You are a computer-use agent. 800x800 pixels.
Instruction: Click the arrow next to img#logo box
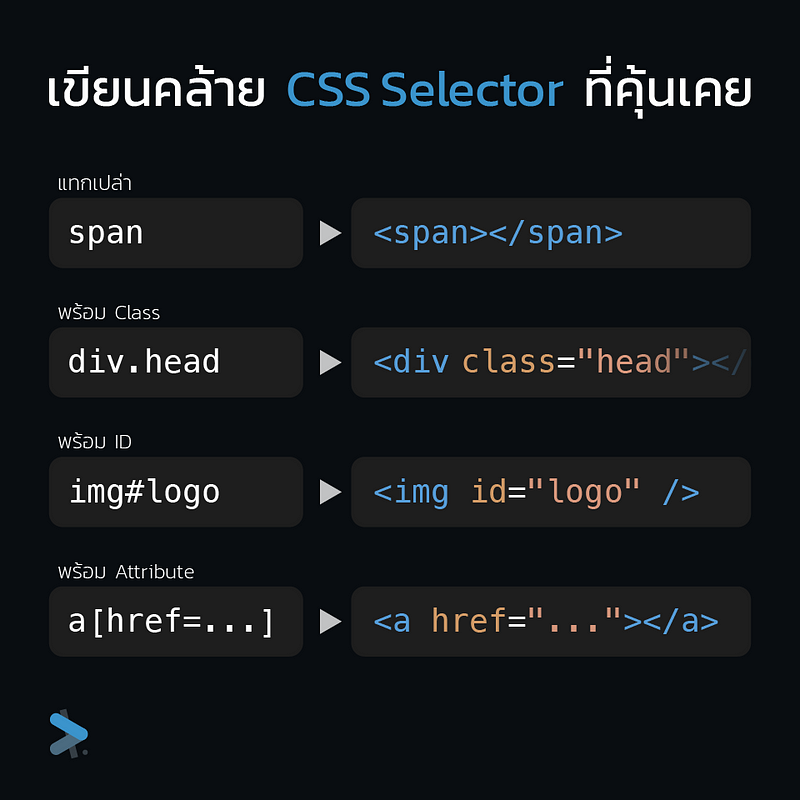[330, 492]
